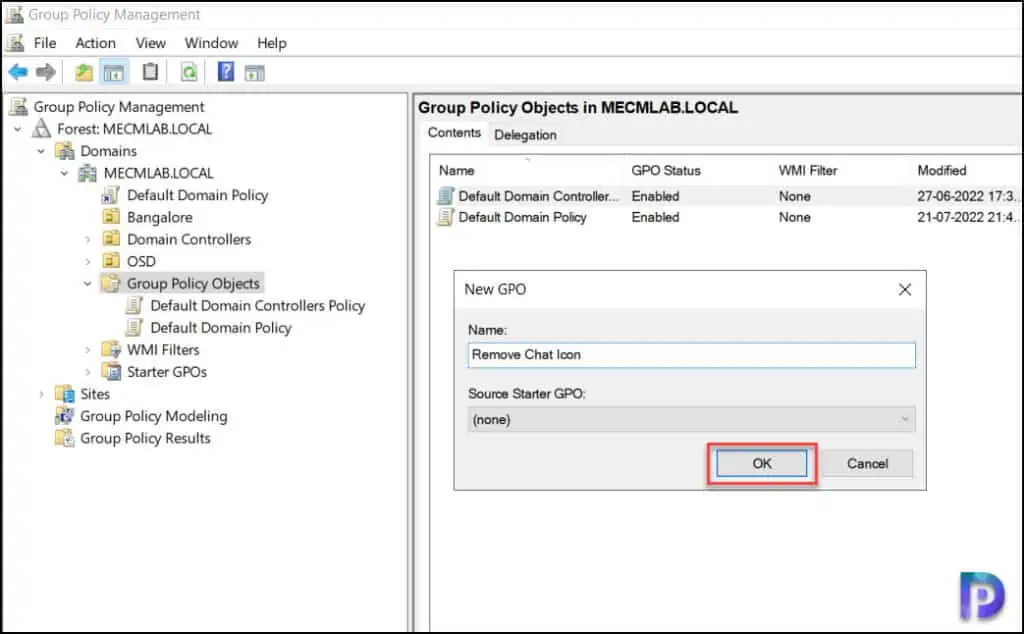Viewport: 1024px width, 634px height.
Task: Click the Domains node icon
Action: coord(65,151)
